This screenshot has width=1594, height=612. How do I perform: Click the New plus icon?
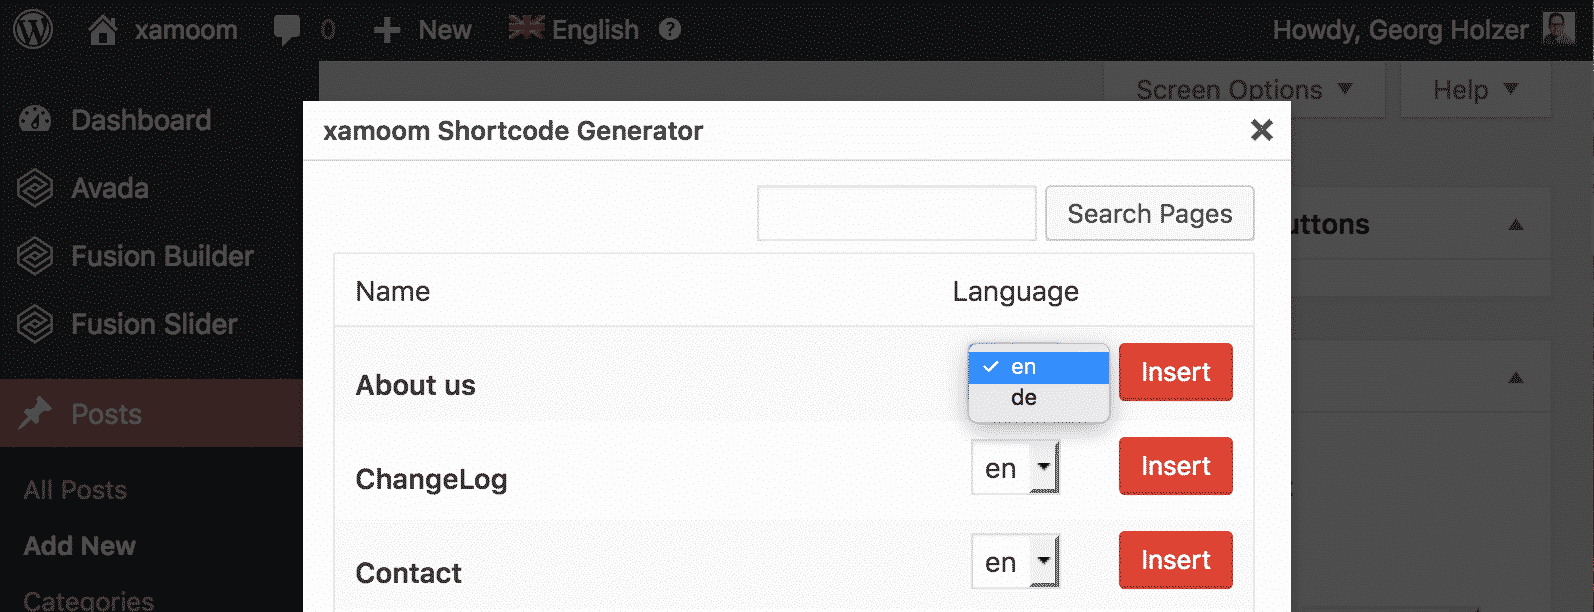387,31
